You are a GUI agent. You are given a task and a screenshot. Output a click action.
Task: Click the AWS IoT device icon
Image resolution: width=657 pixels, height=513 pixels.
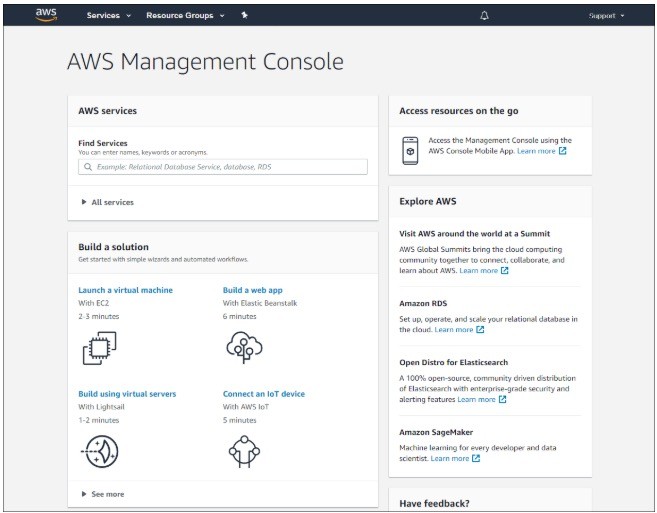click(244, 451)
